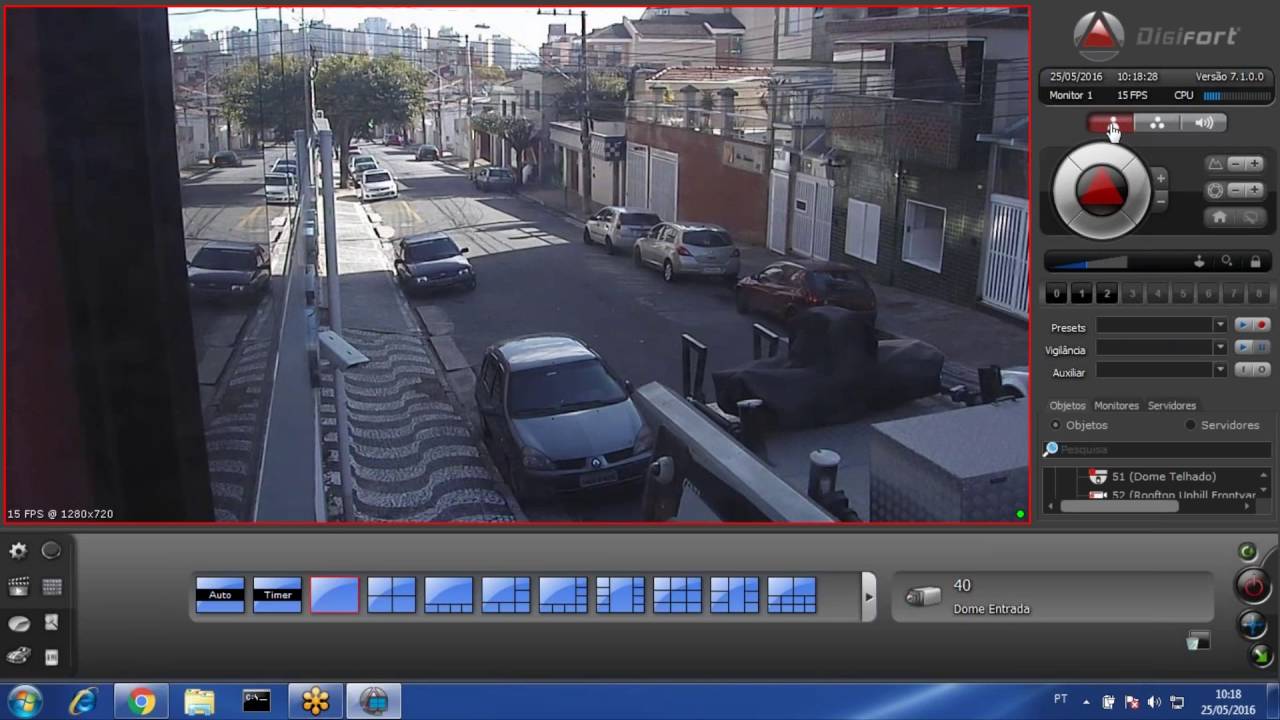Select the Objetos radio button
Screen dimensions: 1280x720
click(x=1055, y=425)
